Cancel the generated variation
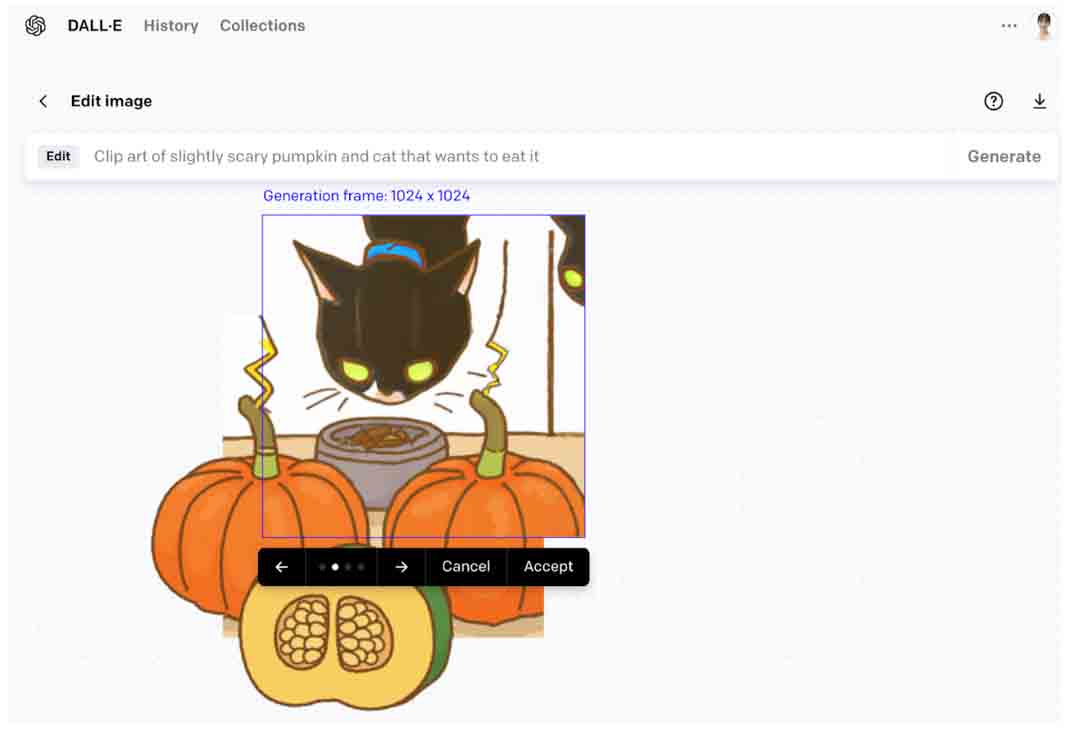The width and height of the screenshot is (1074, 740). pyautogui.click(x=466, y=567)
